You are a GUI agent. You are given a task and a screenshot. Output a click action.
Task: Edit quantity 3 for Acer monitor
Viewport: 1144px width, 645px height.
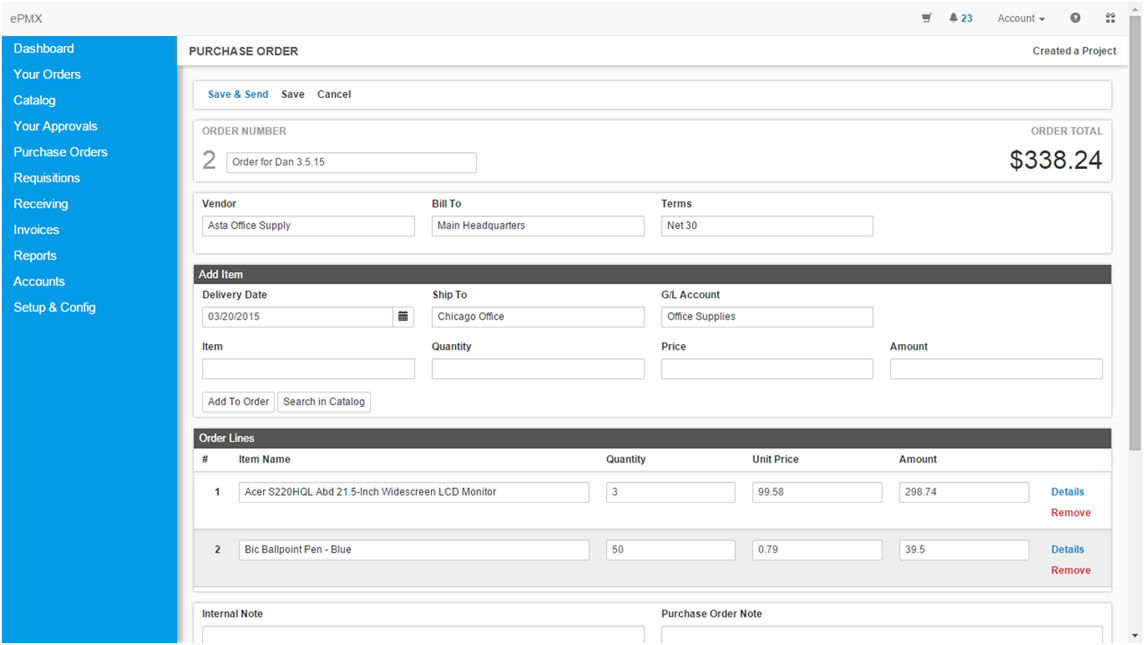670,493
